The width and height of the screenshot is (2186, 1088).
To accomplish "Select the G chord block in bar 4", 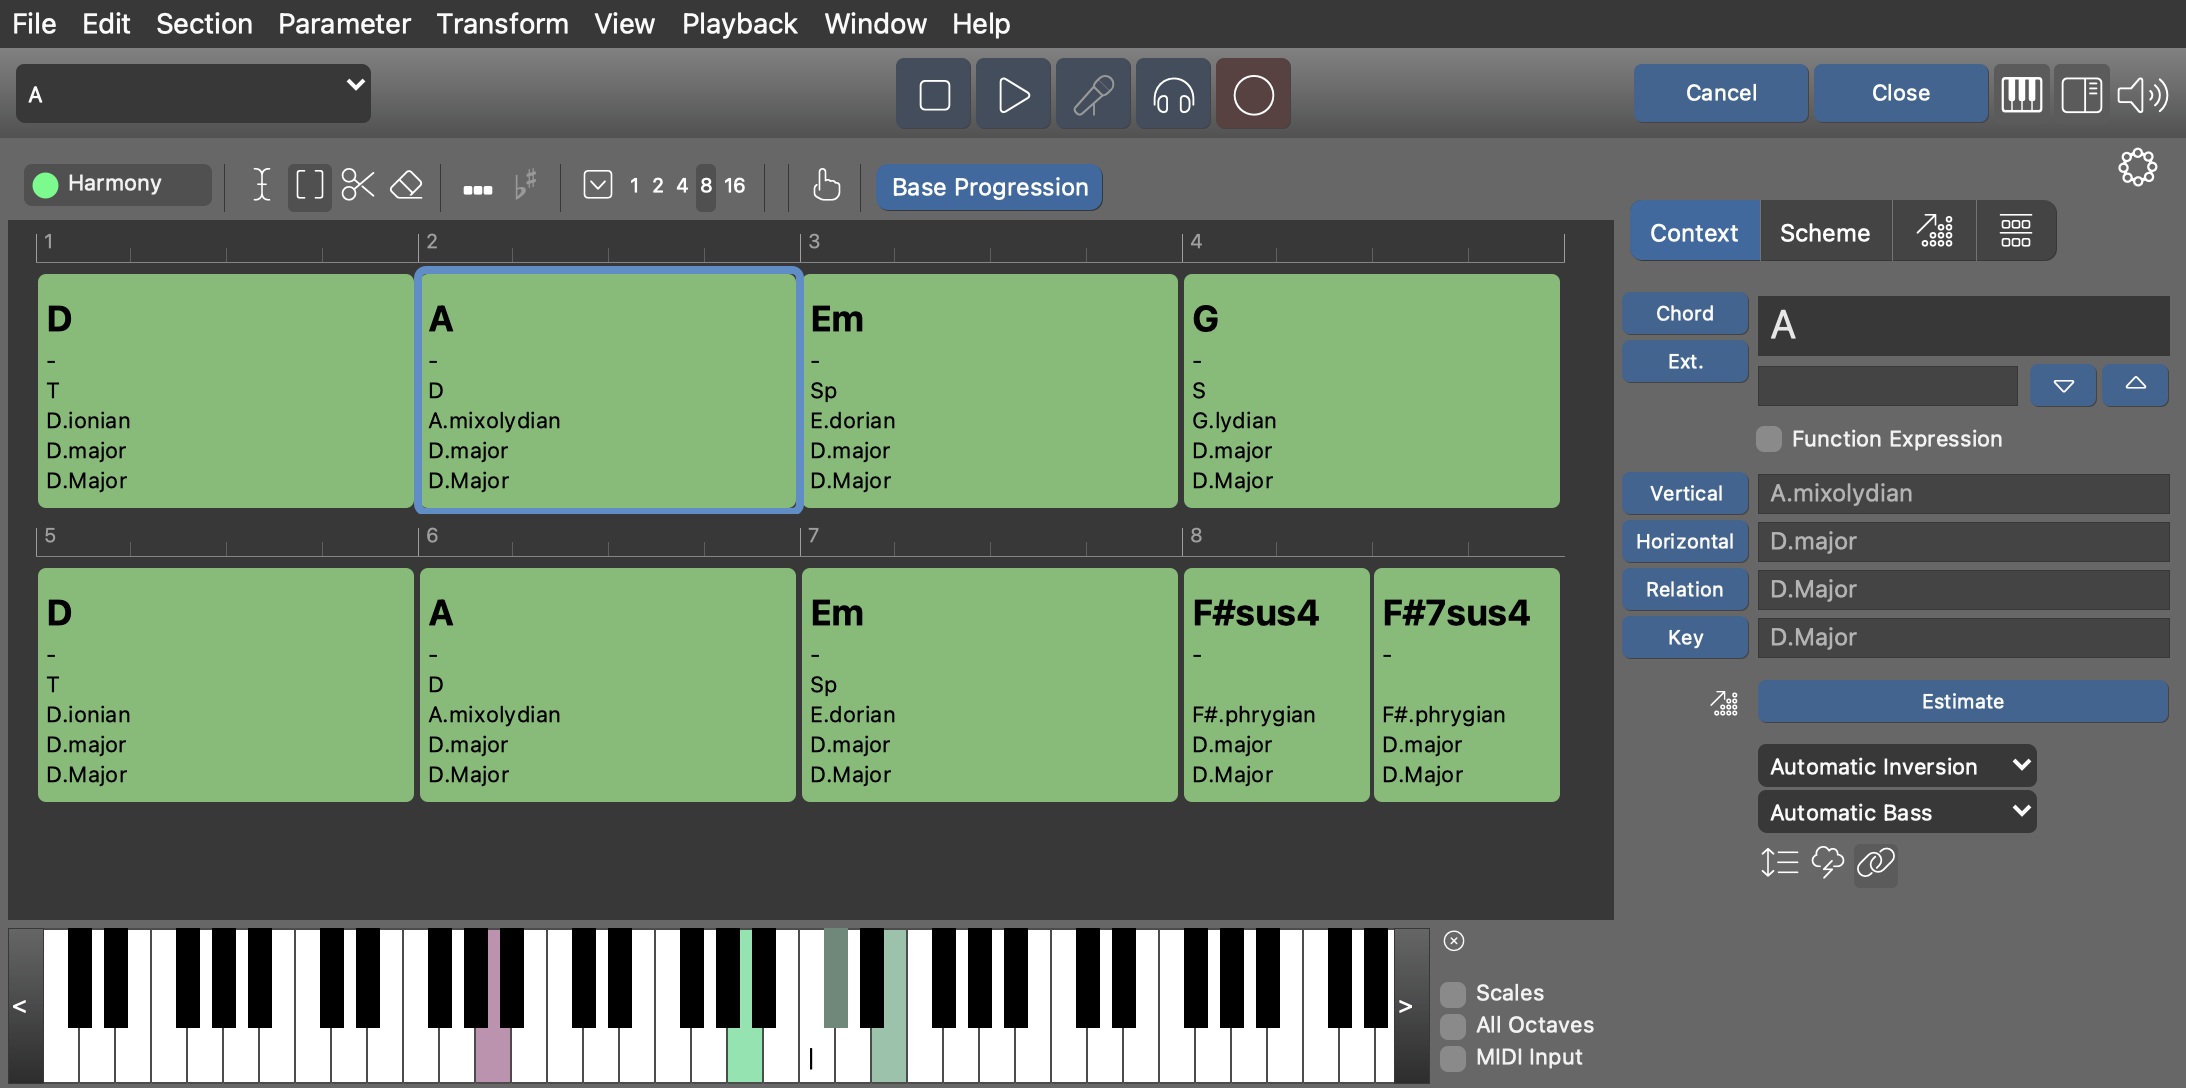I will pyautogui.click(x=1370, y=390).
